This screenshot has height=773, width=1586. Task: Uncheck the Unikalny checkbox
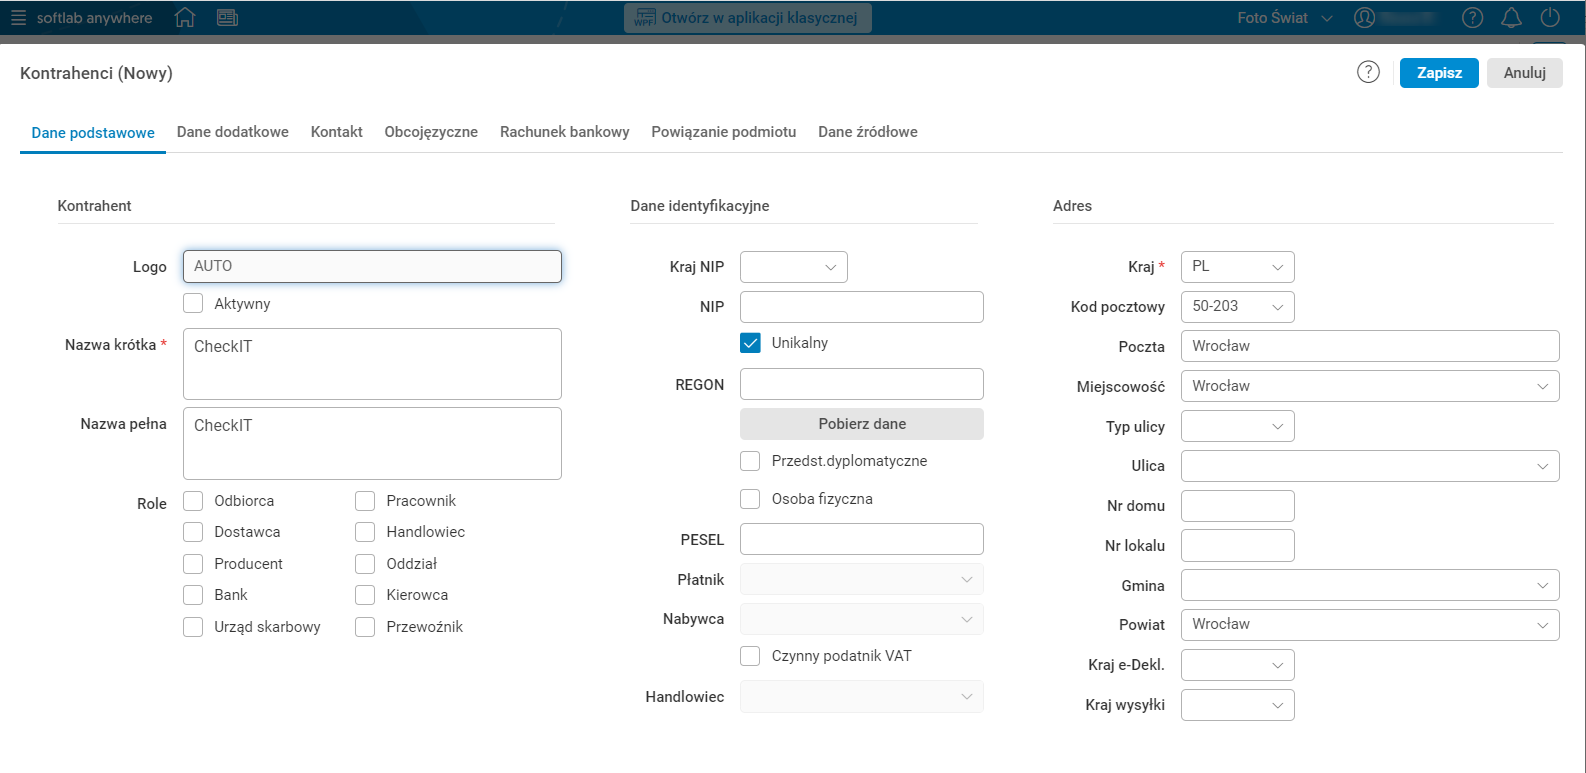[x=750, y=343]
